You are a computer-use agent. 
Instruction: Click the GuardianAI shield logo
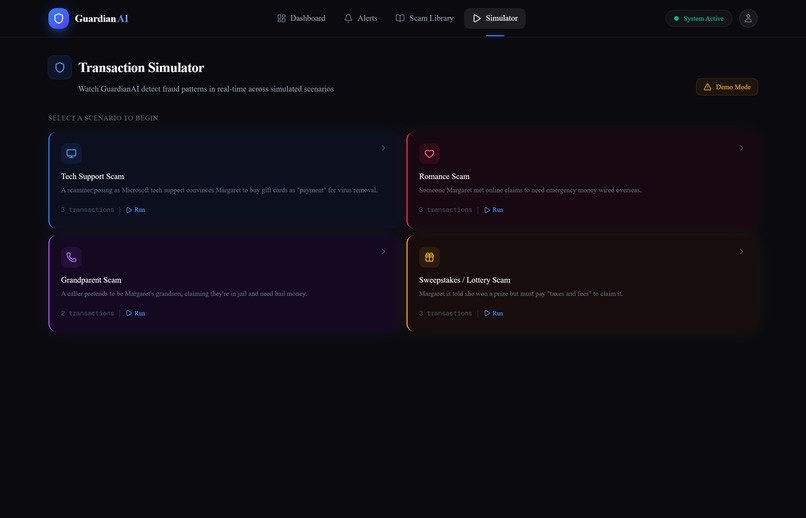59,18
